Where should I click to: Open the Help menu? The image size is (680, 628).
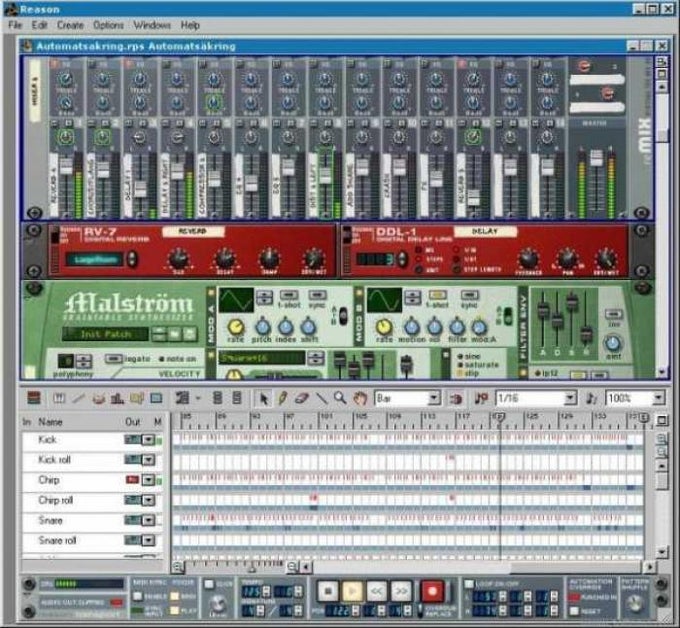point(190,25)
